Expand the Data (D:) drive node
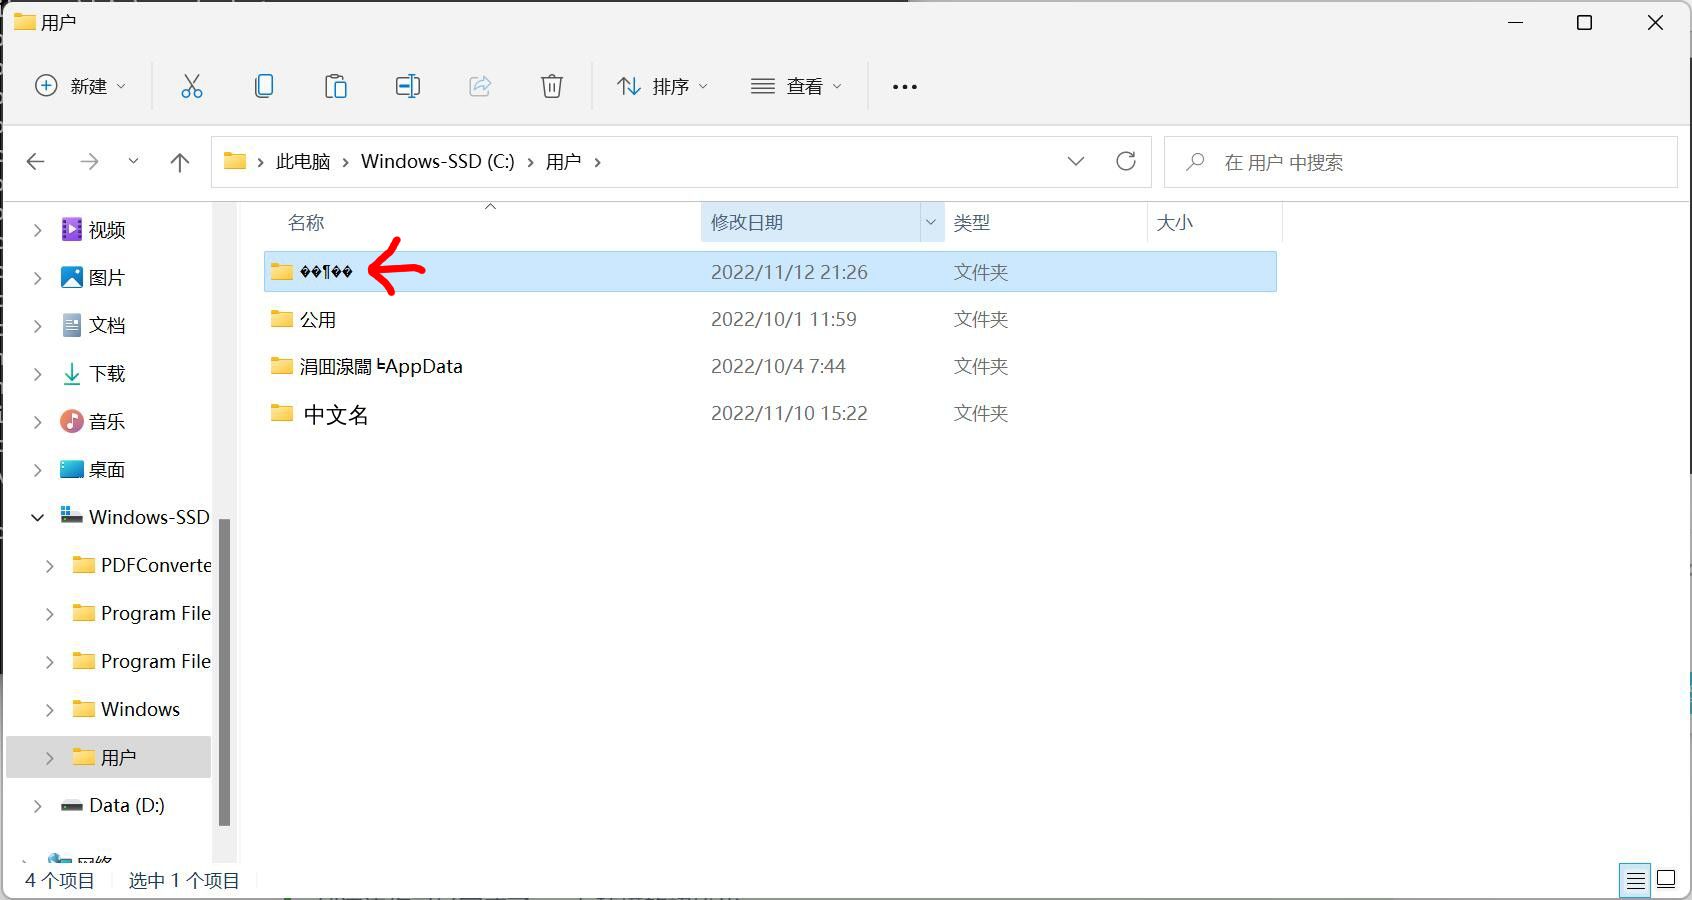1692x900 pixels. tap(38, 805)
